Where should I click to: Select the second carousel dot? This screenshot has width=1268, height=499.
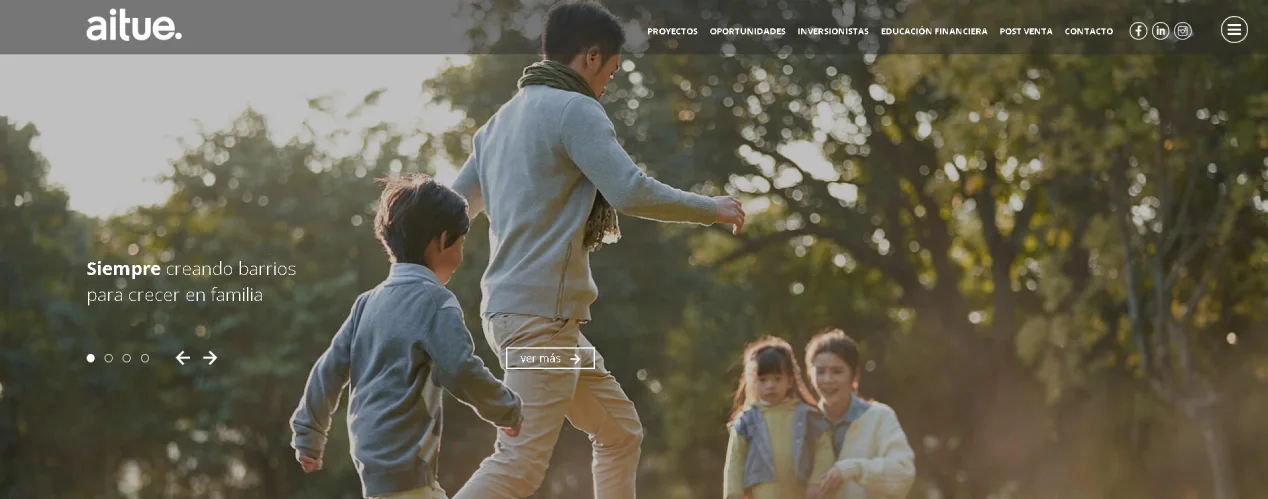click(109, 358)
